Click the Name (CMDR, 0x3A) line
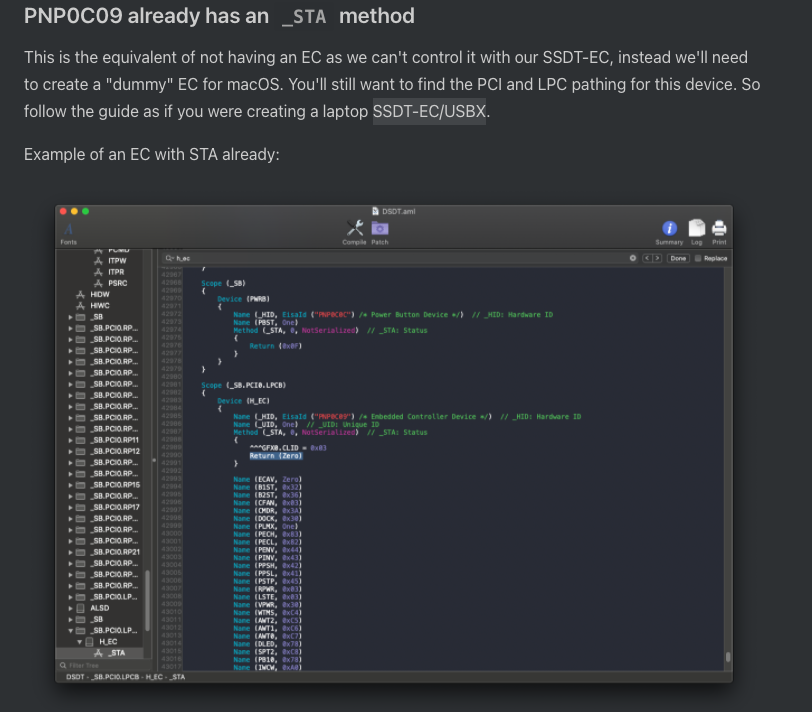This screenshot has height=712, width=812. [x=267, y=511]
